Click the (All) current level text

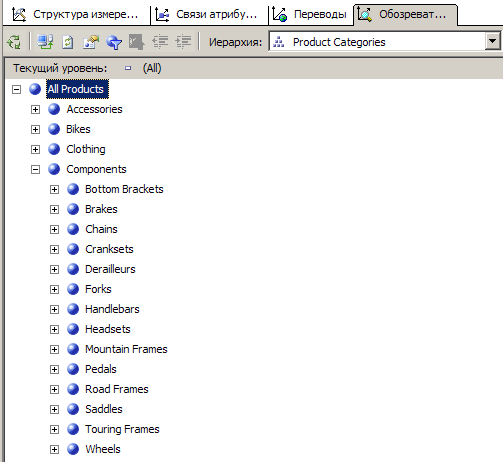click(x=152, y=68)
